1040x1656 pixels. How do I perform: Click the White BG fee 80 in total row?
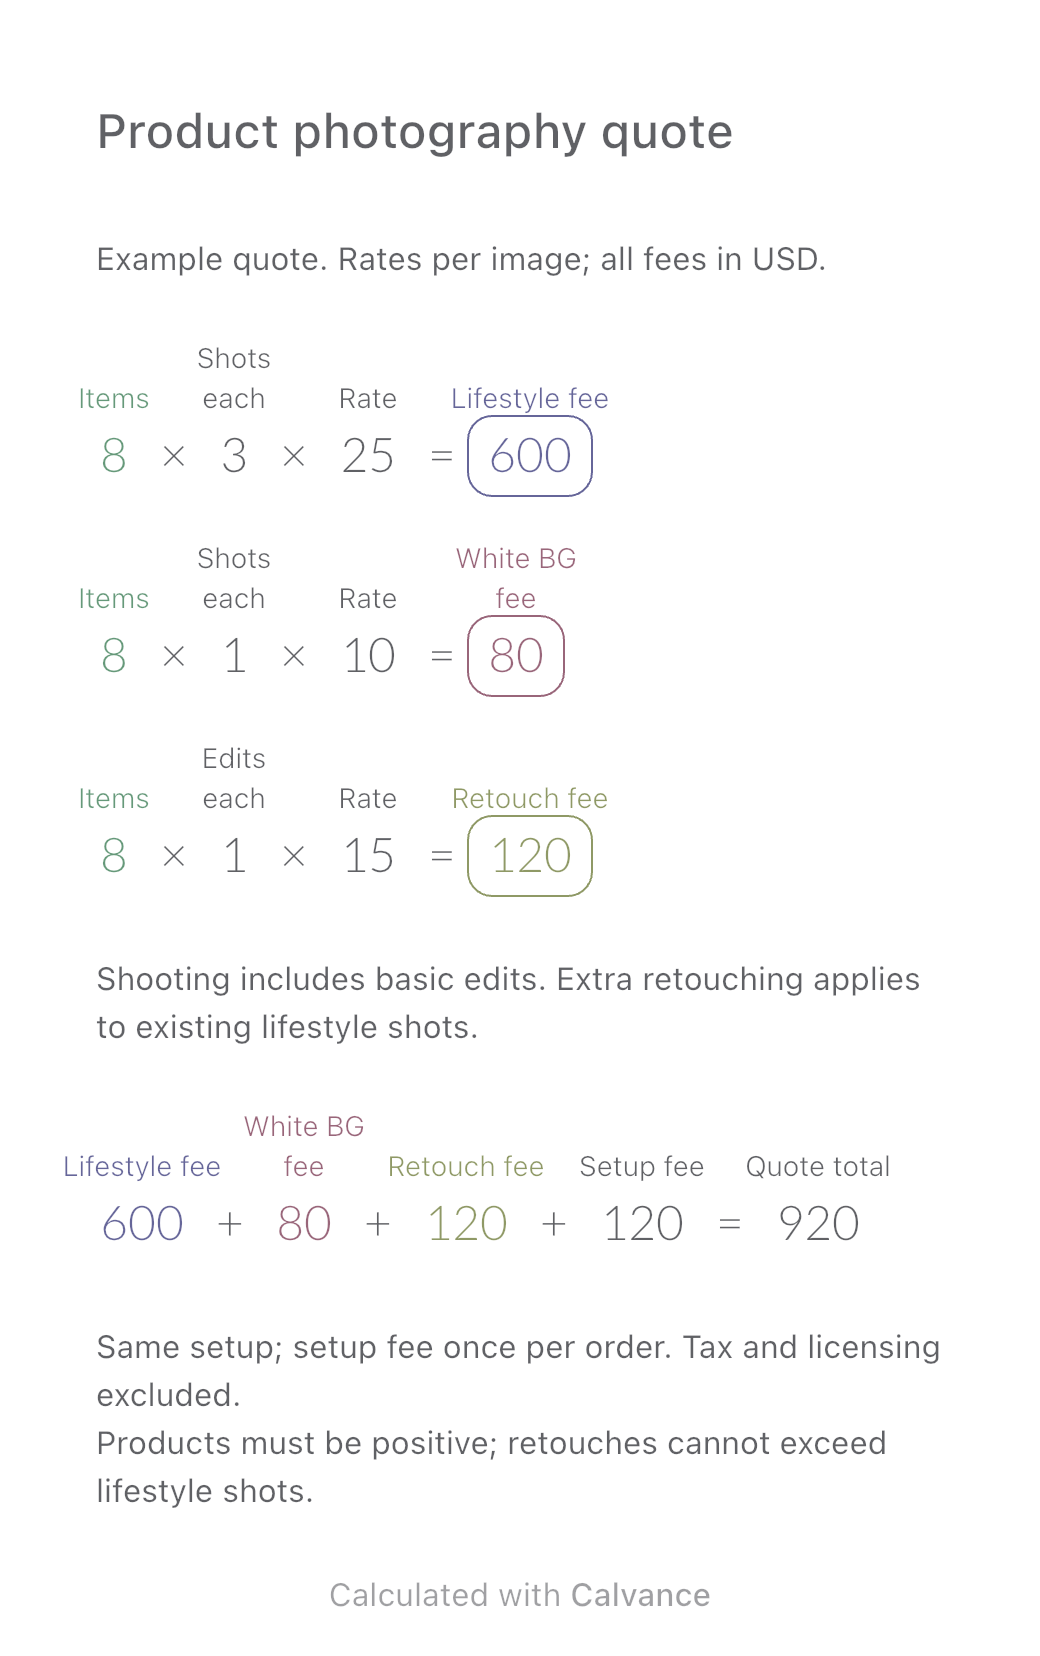tap(304, 1224)
